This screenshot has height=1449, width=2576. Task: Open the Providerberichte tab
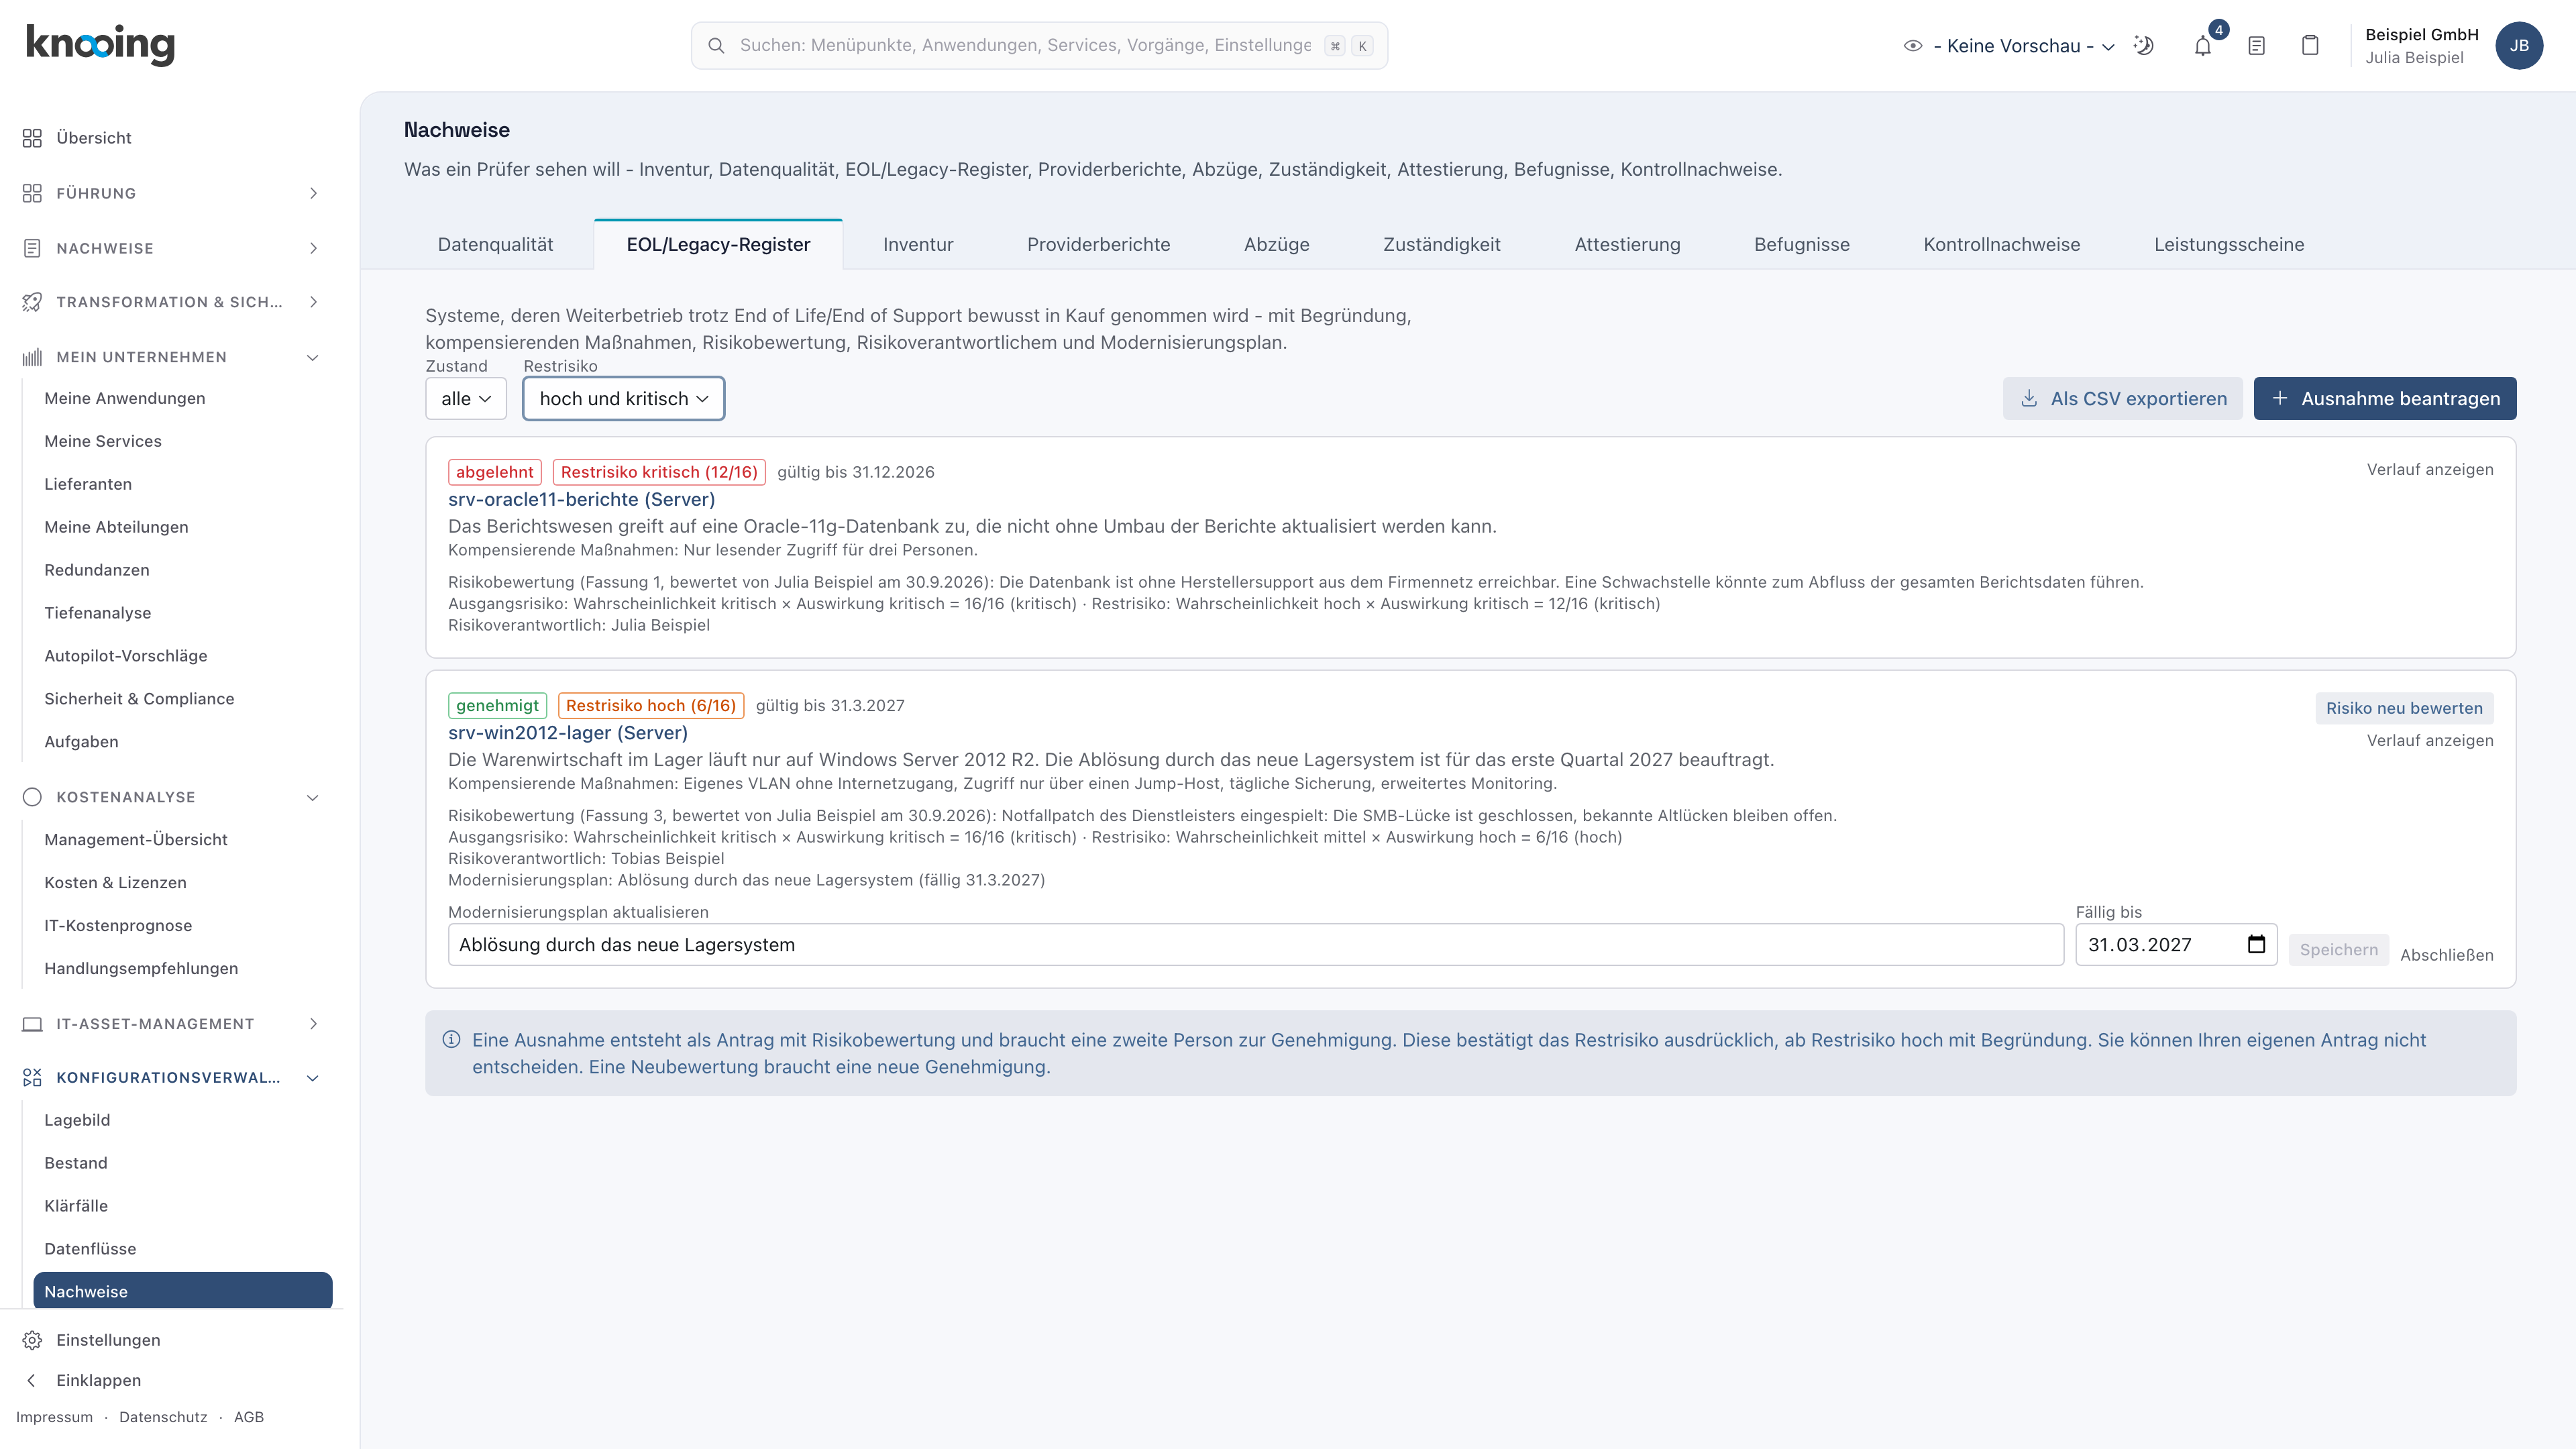[x=1098, y=245]
